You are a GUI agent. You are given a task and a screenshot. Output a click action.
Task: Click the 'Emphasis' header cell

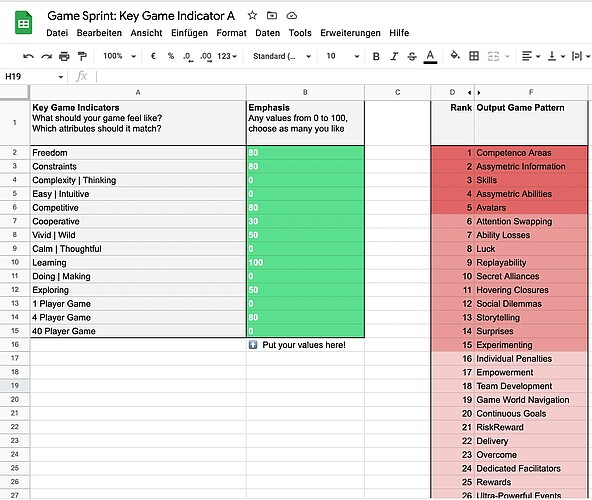[x=305, y=123]
